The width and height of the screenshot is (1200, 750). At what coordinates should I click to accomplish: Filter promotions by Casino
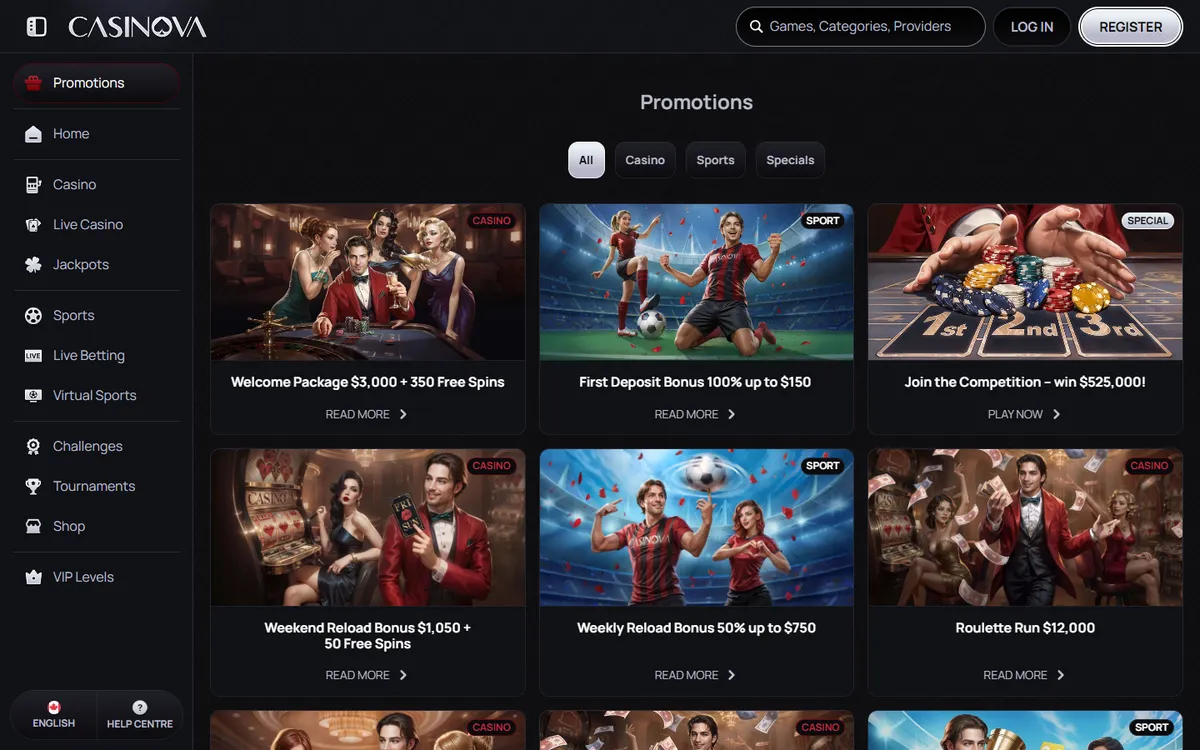(645, 160)
